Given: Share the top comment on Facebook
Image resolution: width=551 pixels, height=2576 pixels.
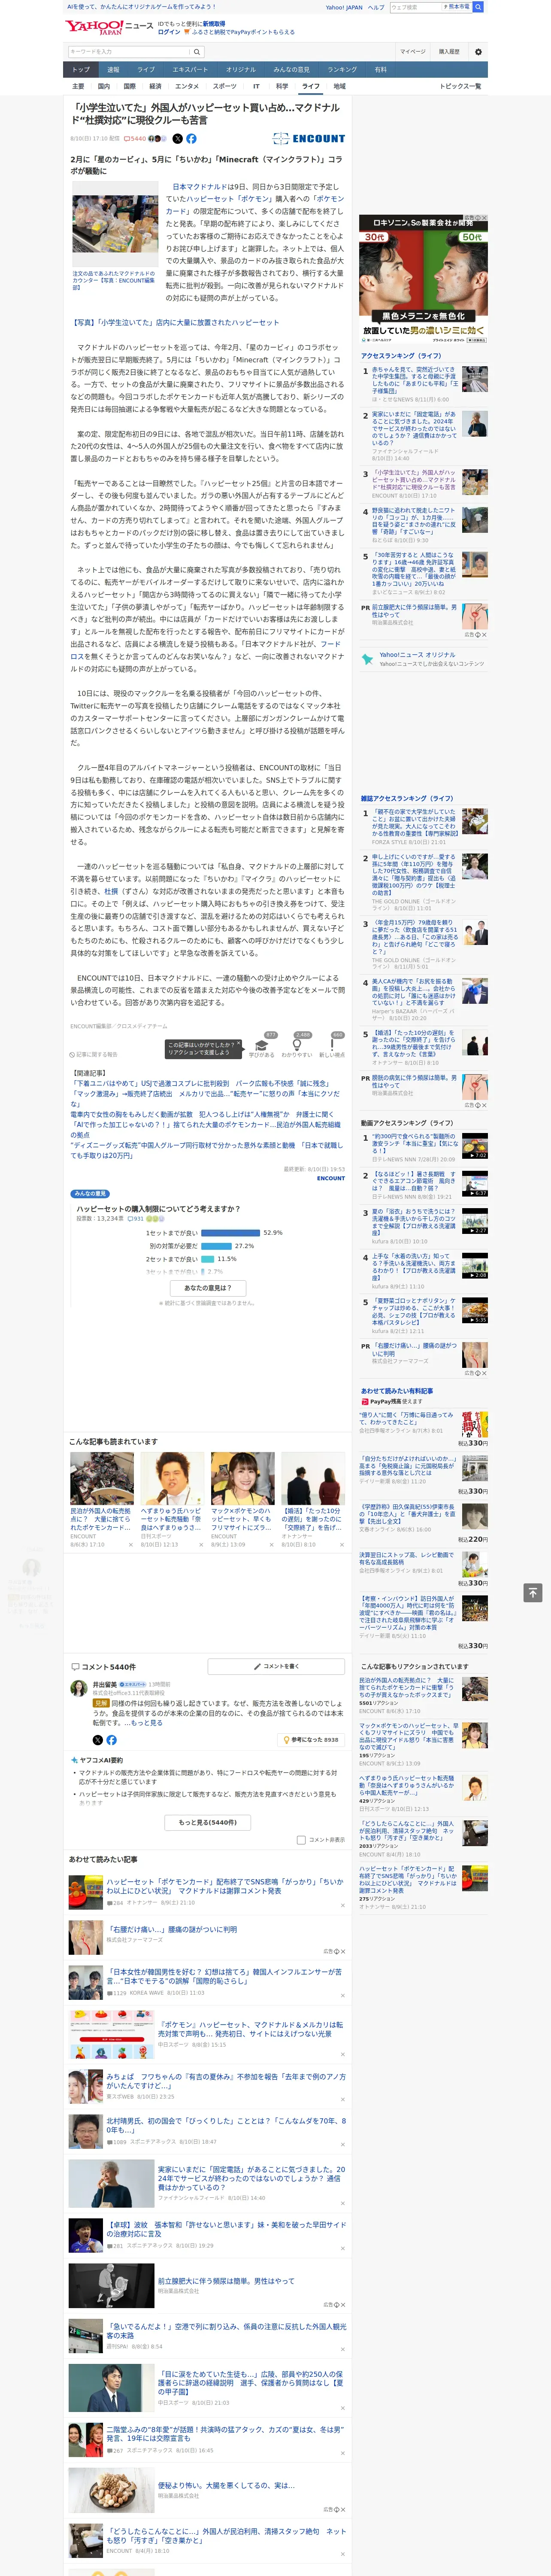Looking at the screenshot, I should click(x=111, y=1740).
